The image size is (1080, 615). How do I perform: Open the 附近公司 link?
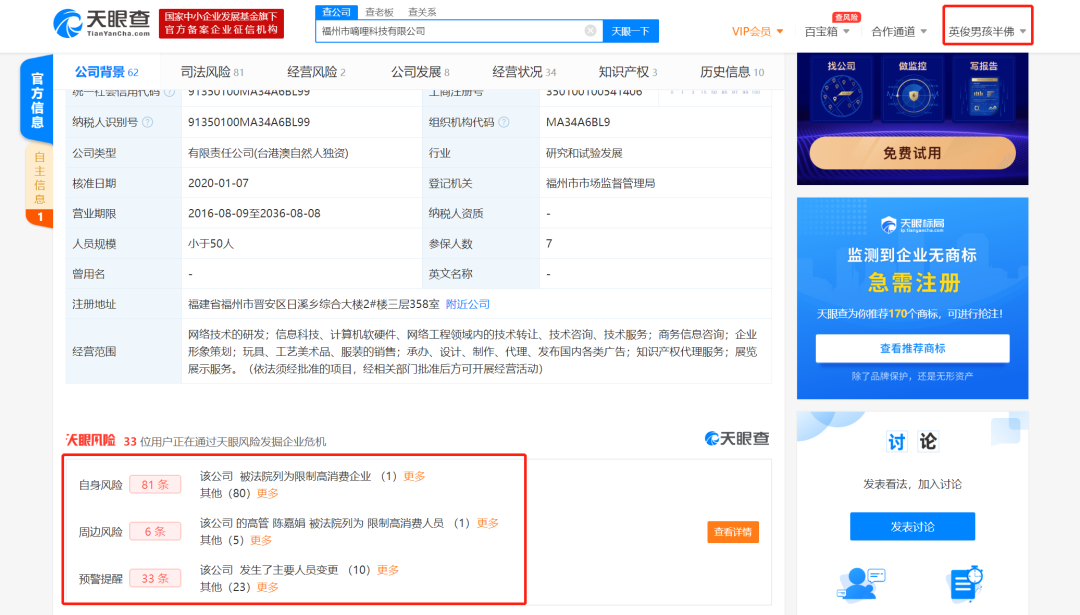[467, 304]
